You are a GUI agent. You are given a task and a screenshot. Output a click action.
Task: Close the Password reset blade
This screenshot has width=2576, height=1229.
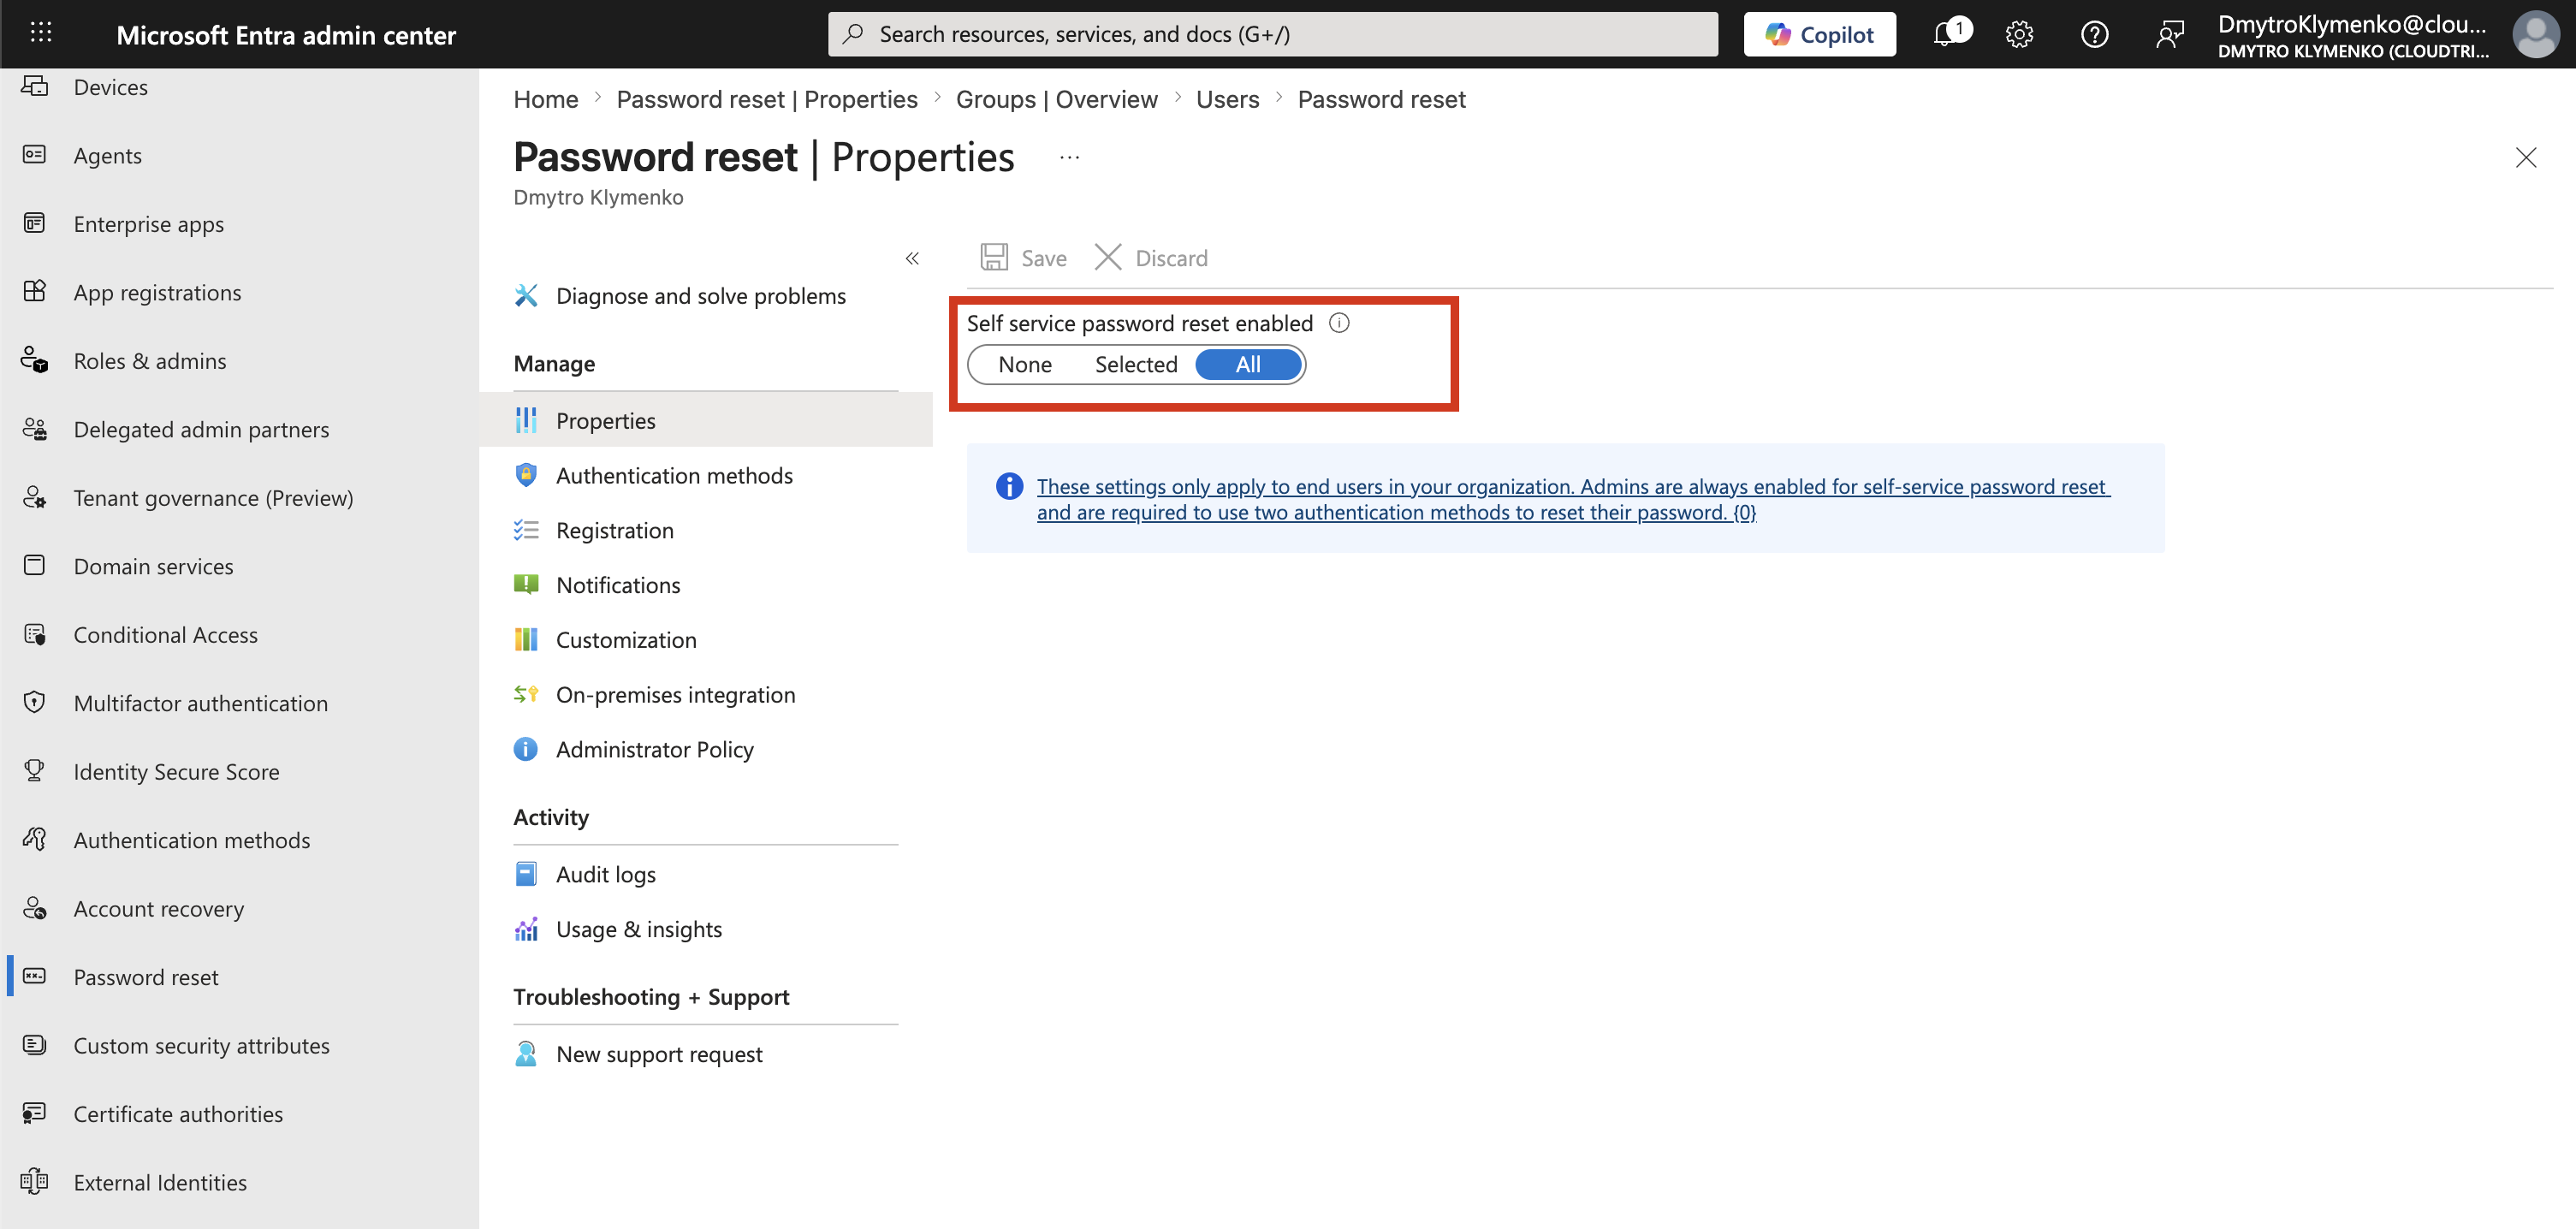(x=2526, y=158)
